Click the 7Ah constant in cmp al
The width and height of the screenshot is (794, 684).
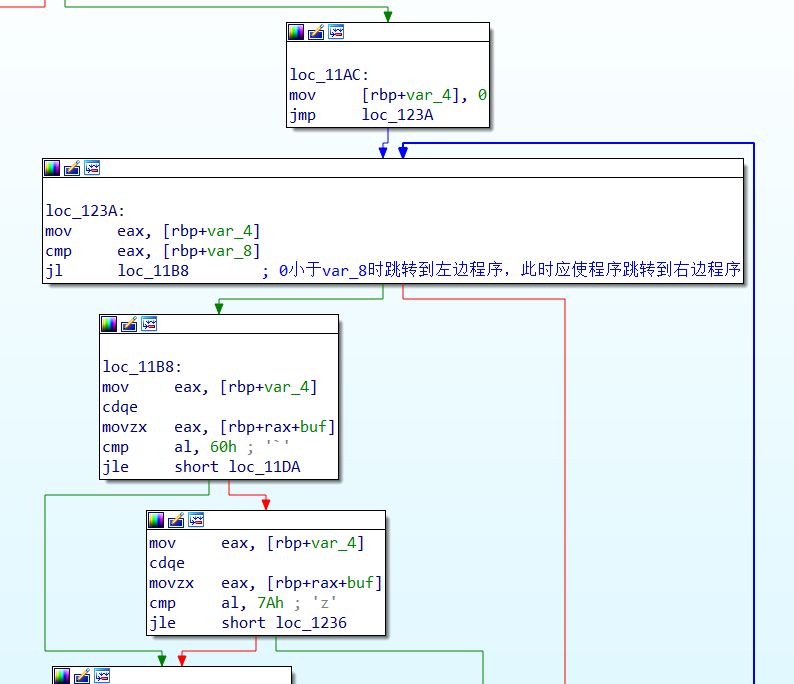[x=270, y=603]
